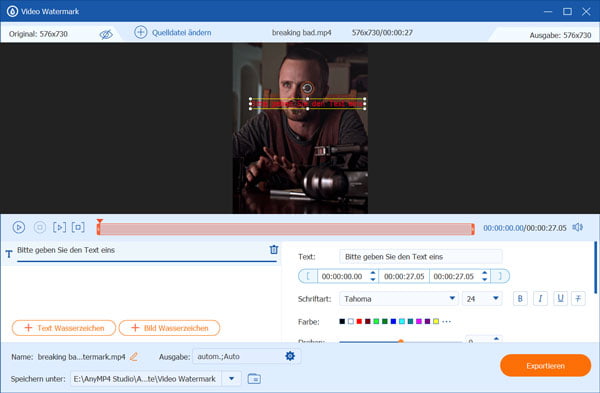The height and width of the screenshot is (393, 600).
Task: Close the Video Watermark window
Action: [x=586, y=11]
